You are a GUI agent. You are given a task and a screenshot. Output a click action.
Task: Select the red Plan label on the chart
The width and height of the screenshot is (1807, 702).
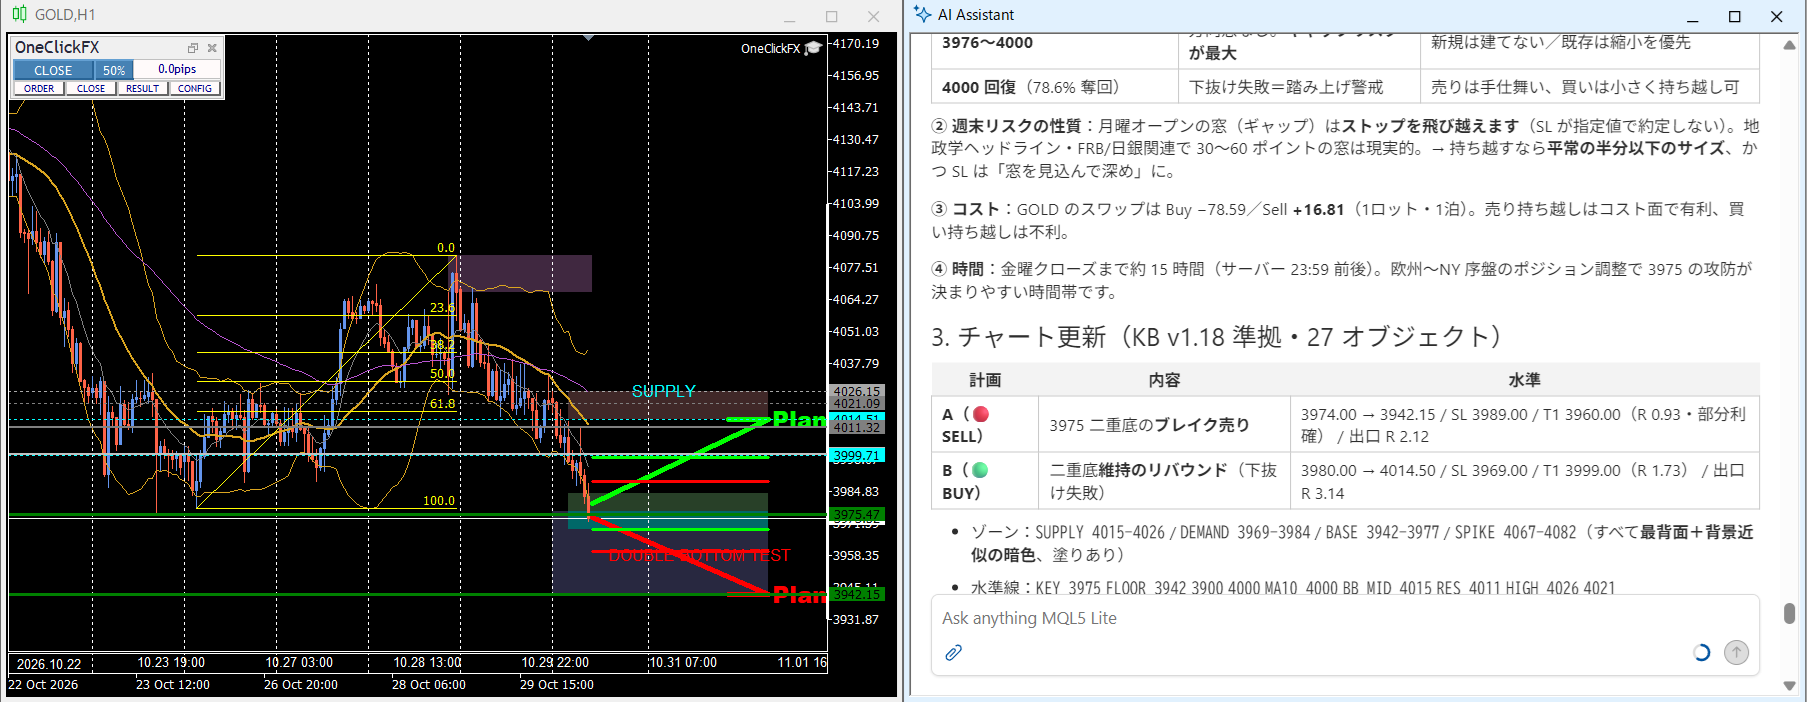[799, 595]
